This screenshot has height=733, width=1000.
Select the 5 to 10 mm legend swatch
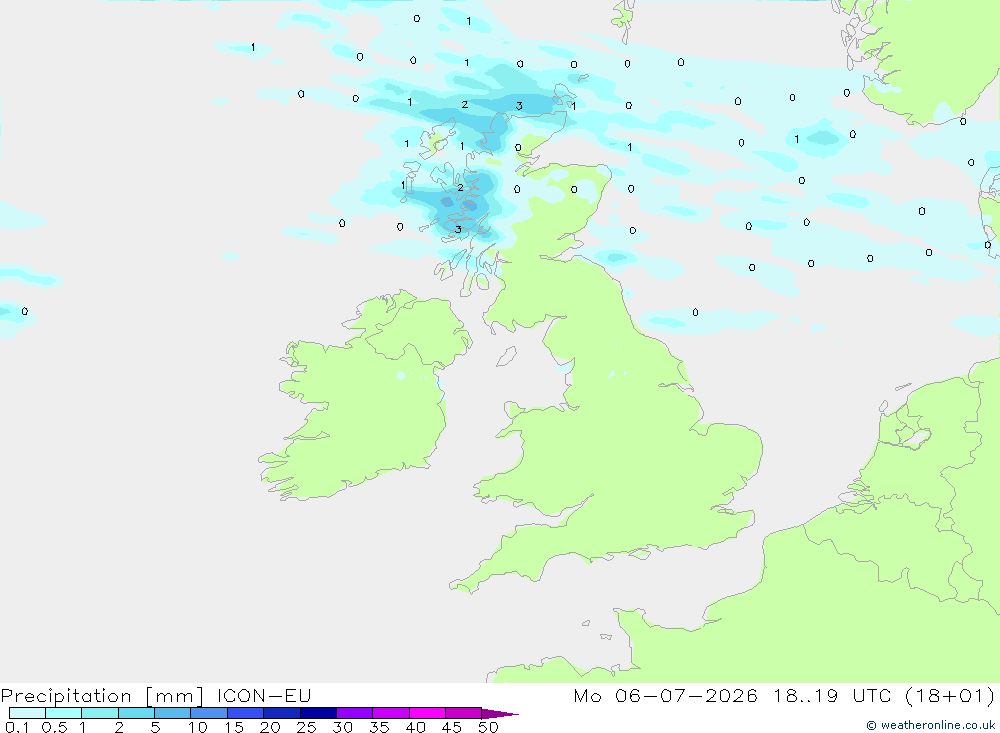(172, 713)
